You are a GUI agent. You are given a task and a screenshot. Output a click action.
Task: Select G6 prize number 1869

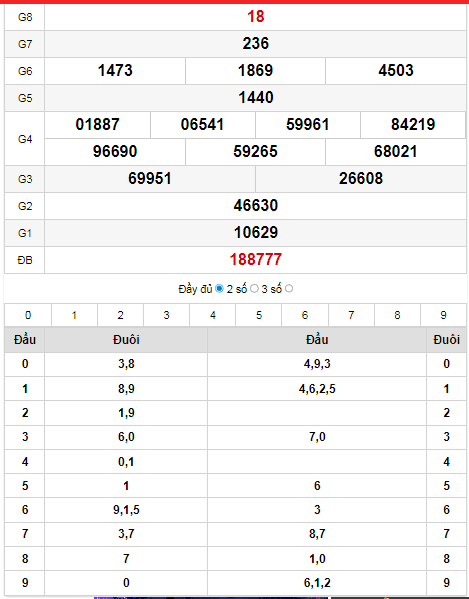click(x=256, y=71)
